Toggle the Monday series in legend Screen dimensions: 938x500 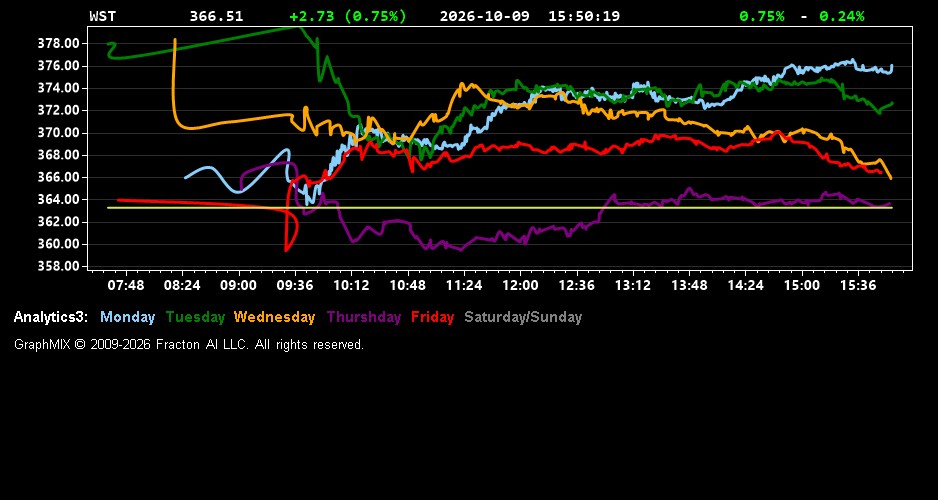pyautogui.click(x=127, y=318)
